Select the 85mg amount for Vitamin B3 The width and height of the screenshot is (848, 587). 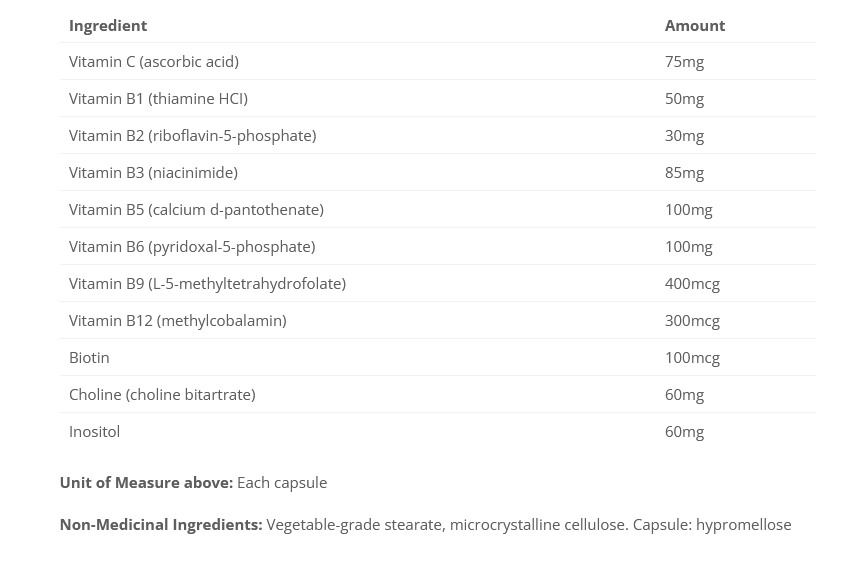[684, 173]
